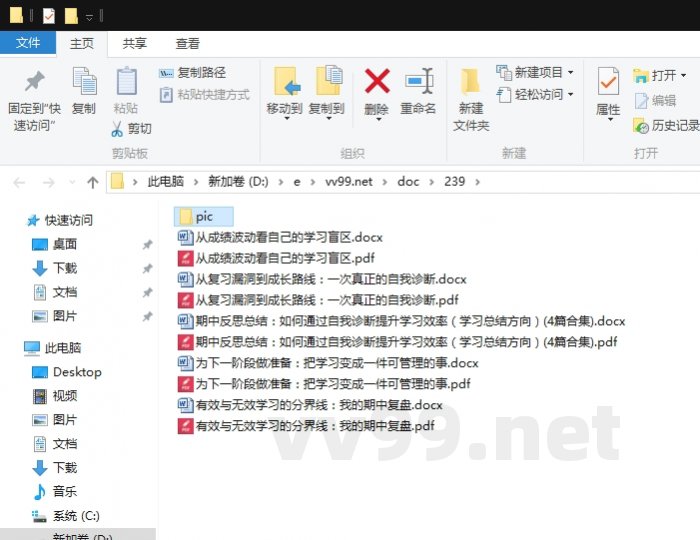Screen dimensions: 700x540
Task: Select 期中反思总结 (4篇合集).docx file
Action: [x=402, y=321]
